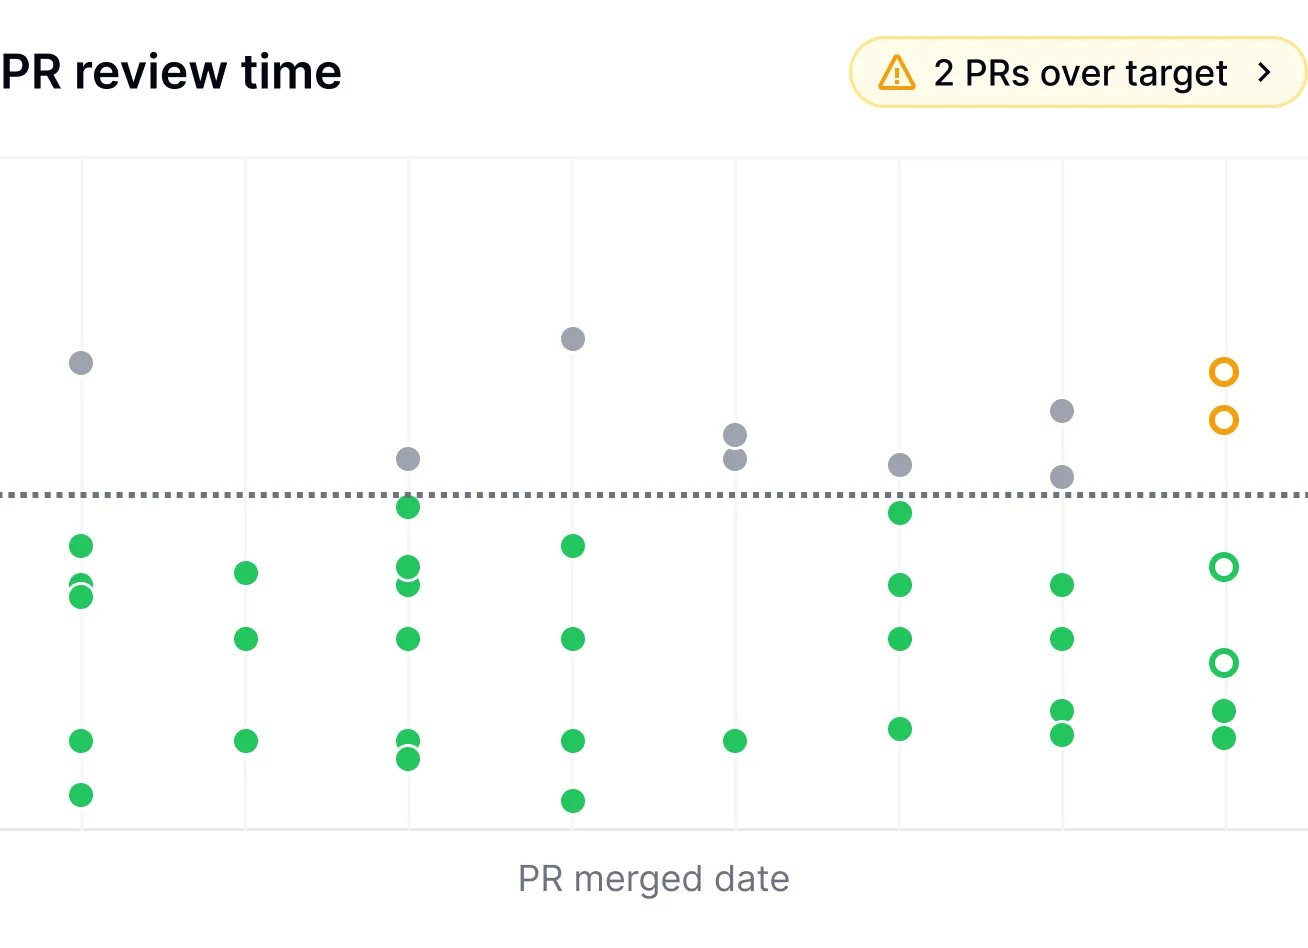The width and height of the screenshot is (1308, 948).
Task: Click the "PR review time" heading
Action: tap(172, 72)
